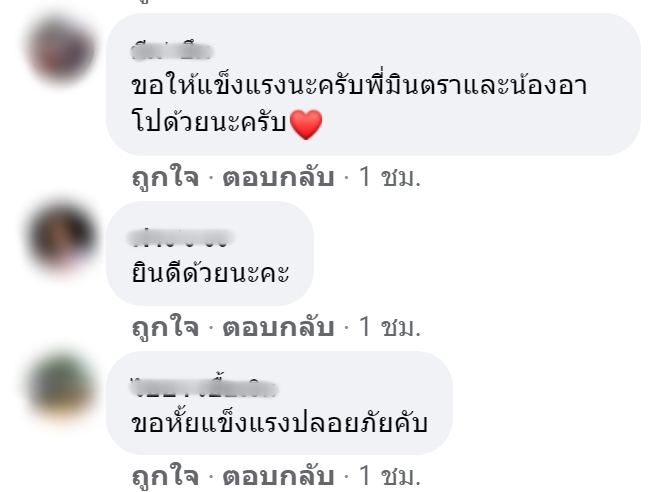Open blurred author name above ขอหั้ยแข็งแรงปลอยภัยคับ
Viewport: 666px width, 492px height.
tap(203, 387)
